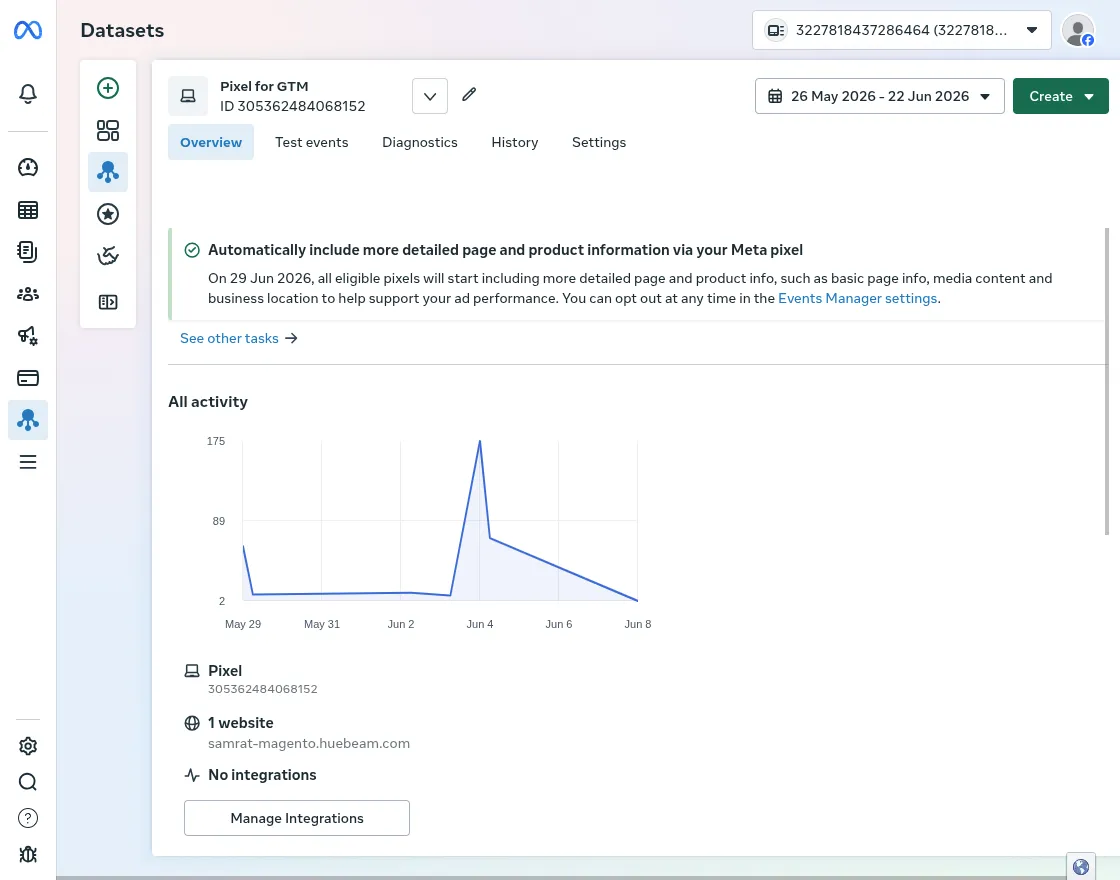Click the Manage Integrations button
The height and width of the screenshot is (880, 1120).
click(296, 818)
